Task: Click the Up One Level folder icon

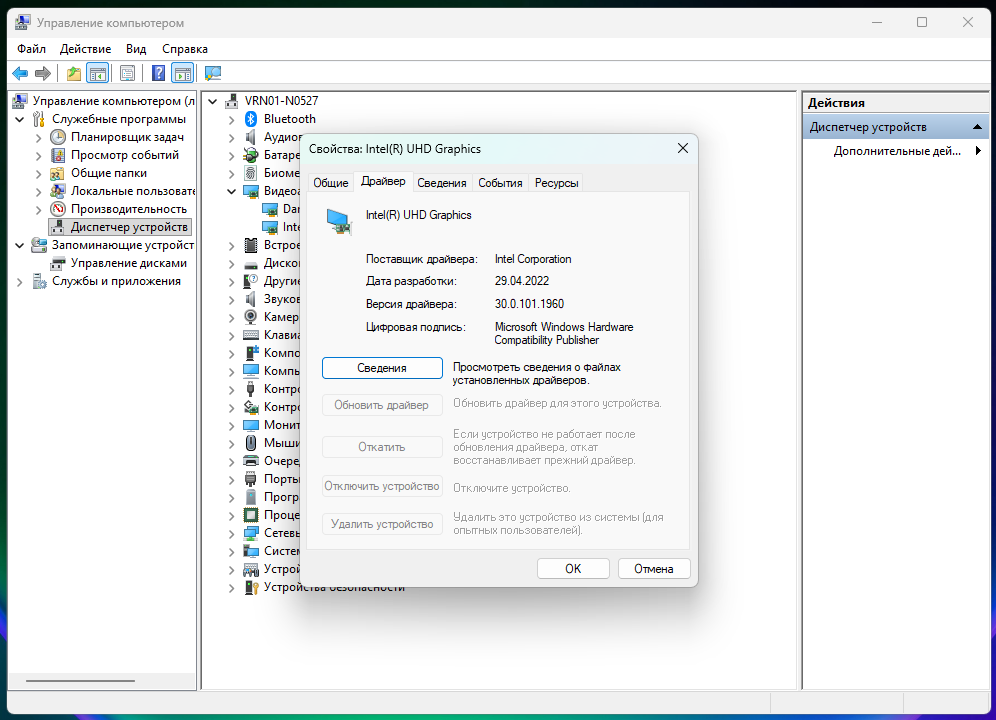Action: 74,74
